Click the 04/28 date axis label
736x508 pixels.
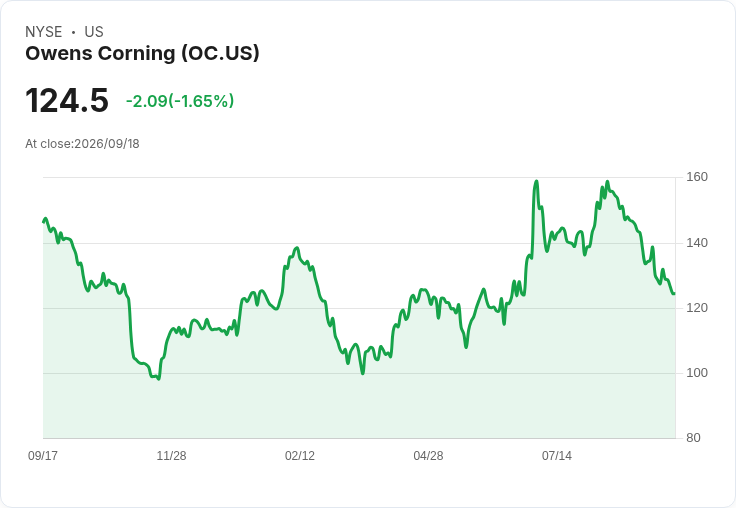[x=428, y=455]
